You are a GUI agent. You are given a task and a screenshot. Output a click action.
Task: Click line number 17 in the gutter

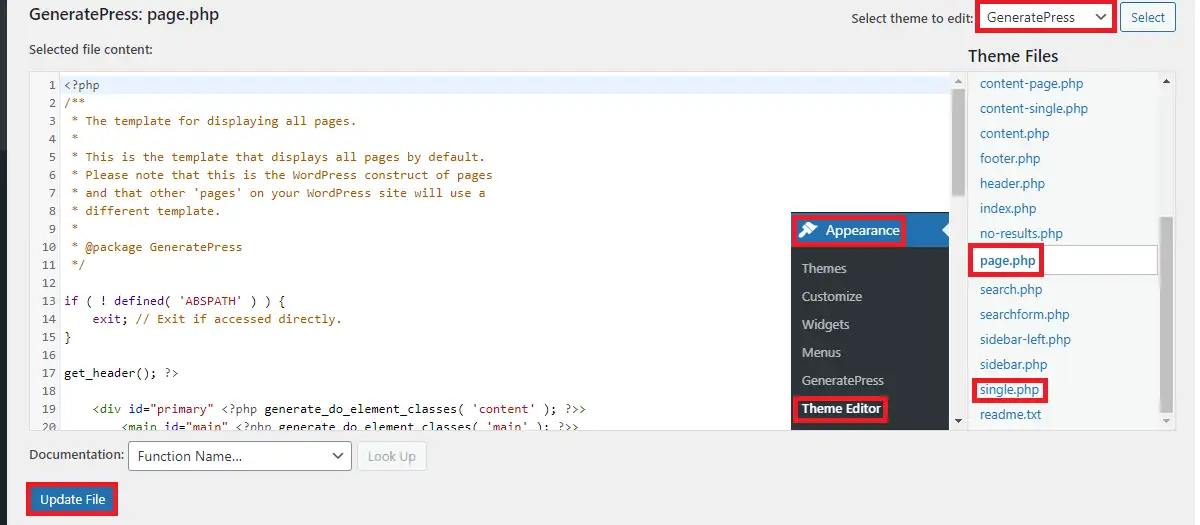coord(48,373)
